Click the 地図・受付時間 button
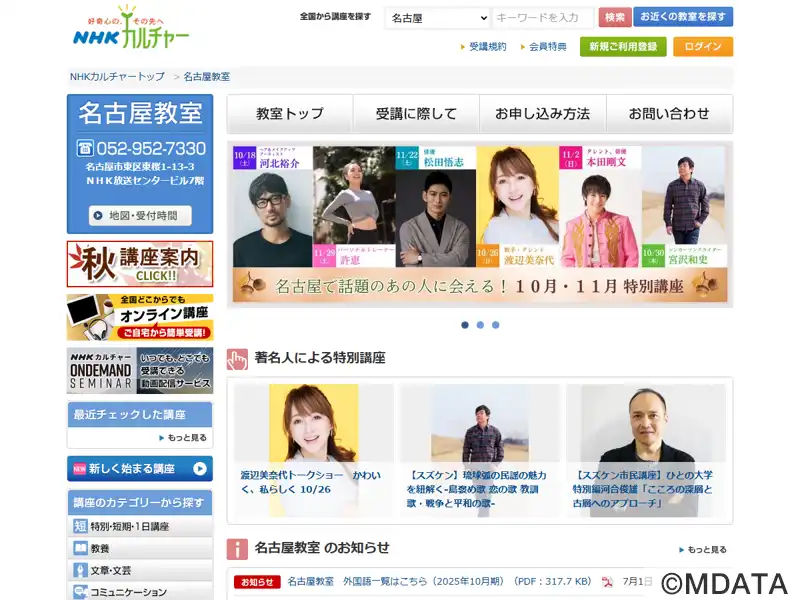 (140, 215)
